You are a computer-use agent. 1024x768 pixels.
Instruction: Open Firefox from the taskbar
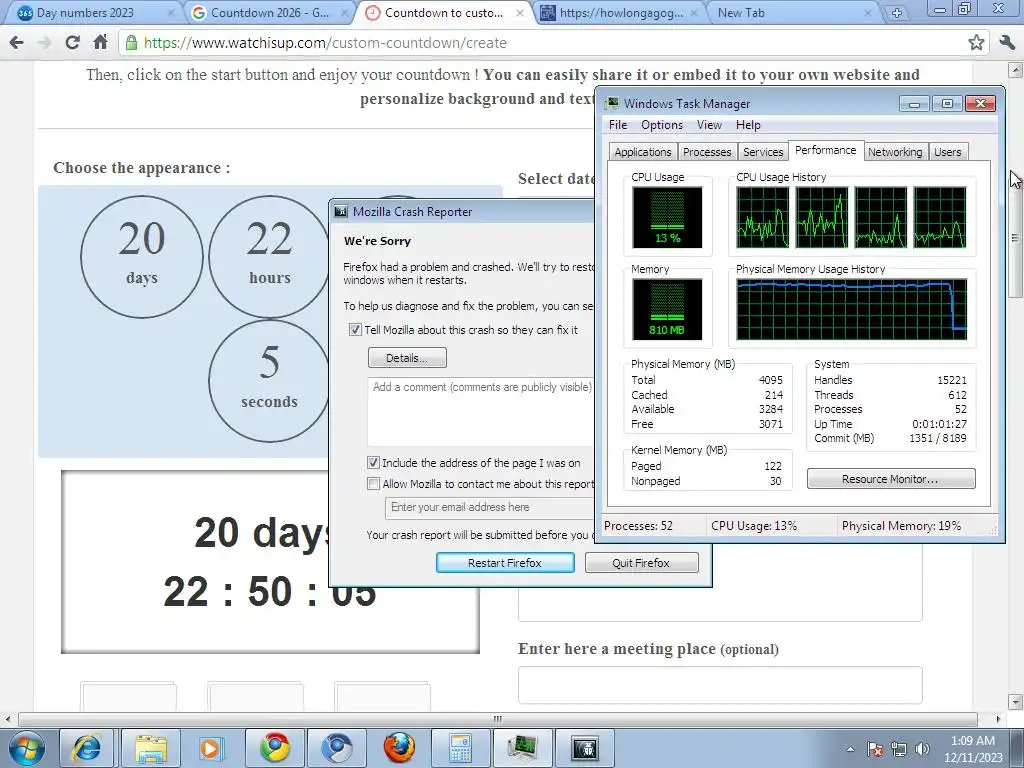(398, 748)
